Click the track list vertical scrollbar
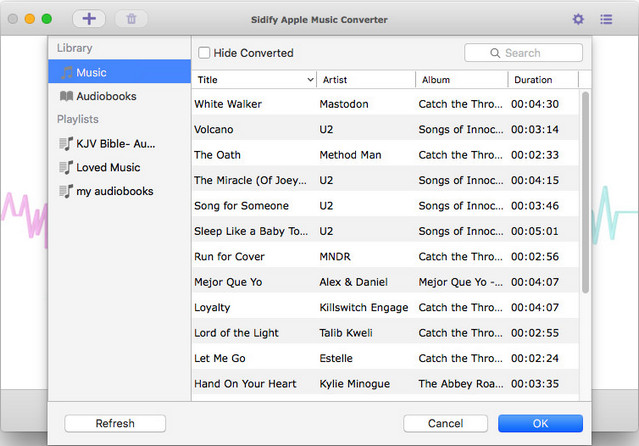This screenshot has width=639, height=446. tap(585, 192)
